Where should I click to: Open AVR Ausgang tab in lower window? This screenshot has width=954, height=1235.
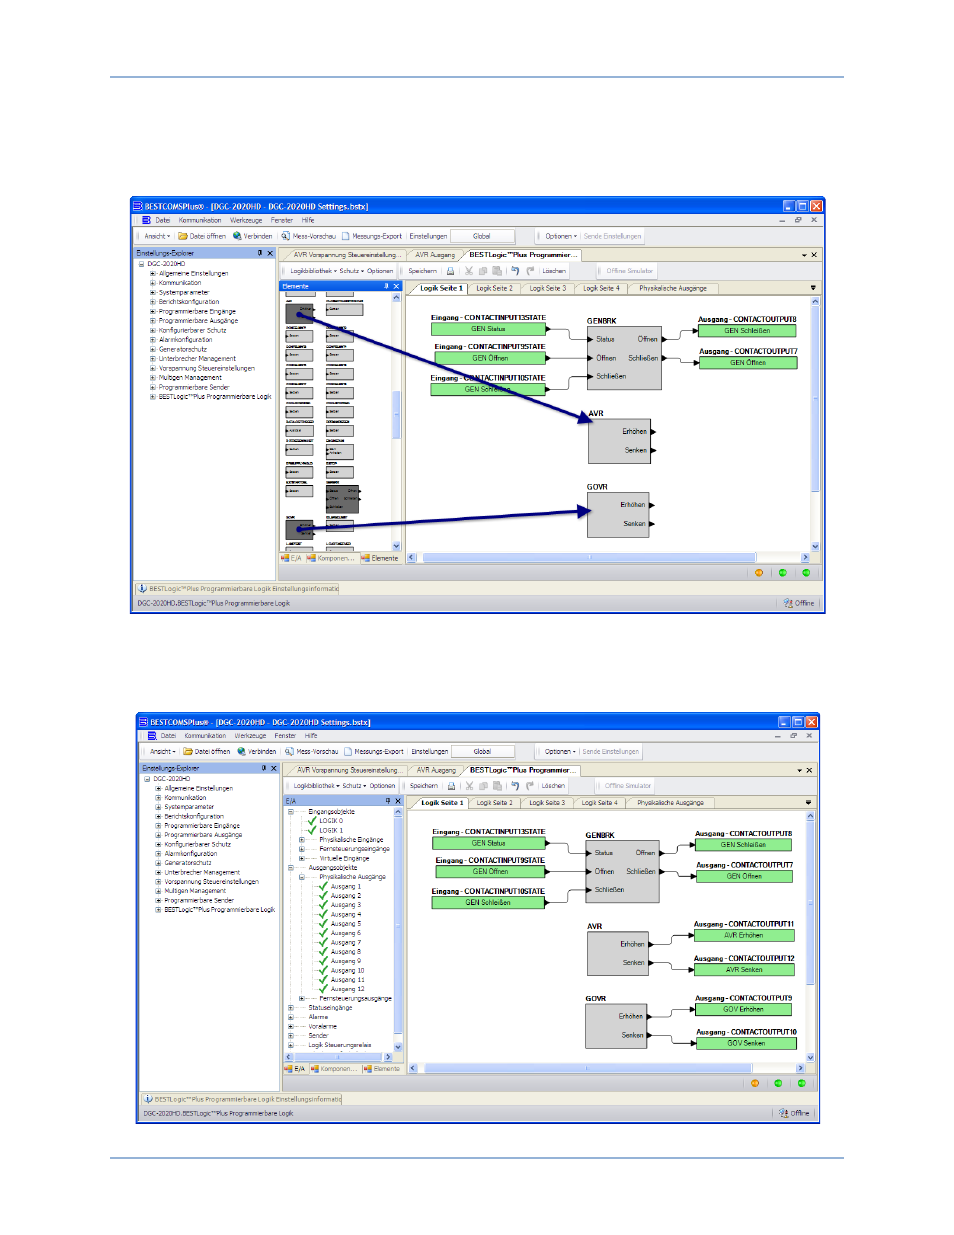click(x=436, y=770)
